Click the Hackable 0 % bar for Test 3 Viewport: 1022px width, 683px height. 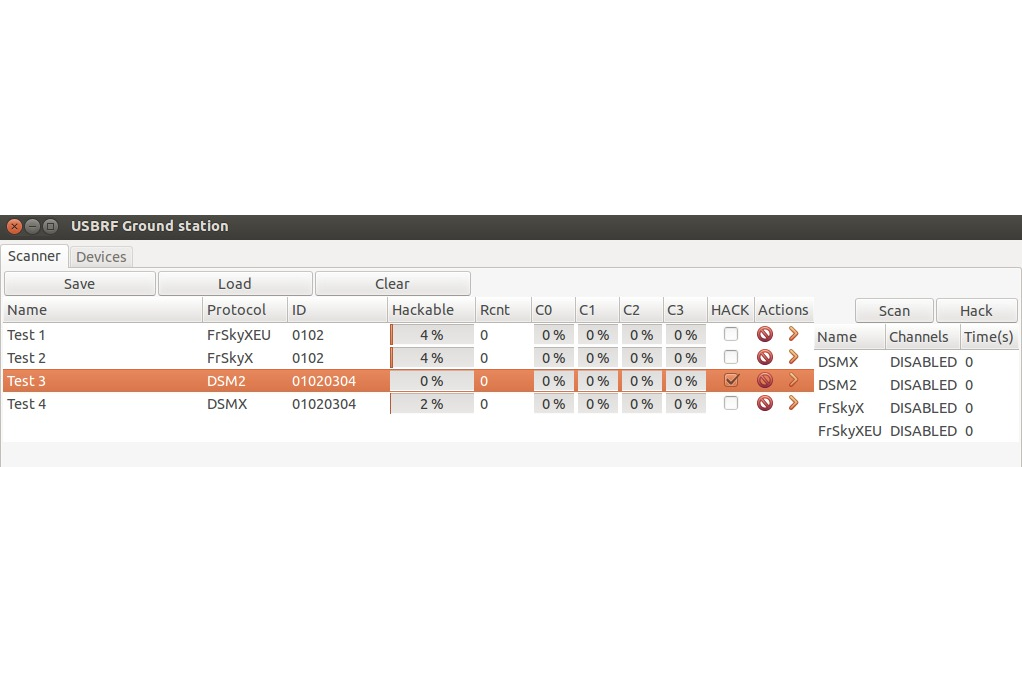coord(432,381)
